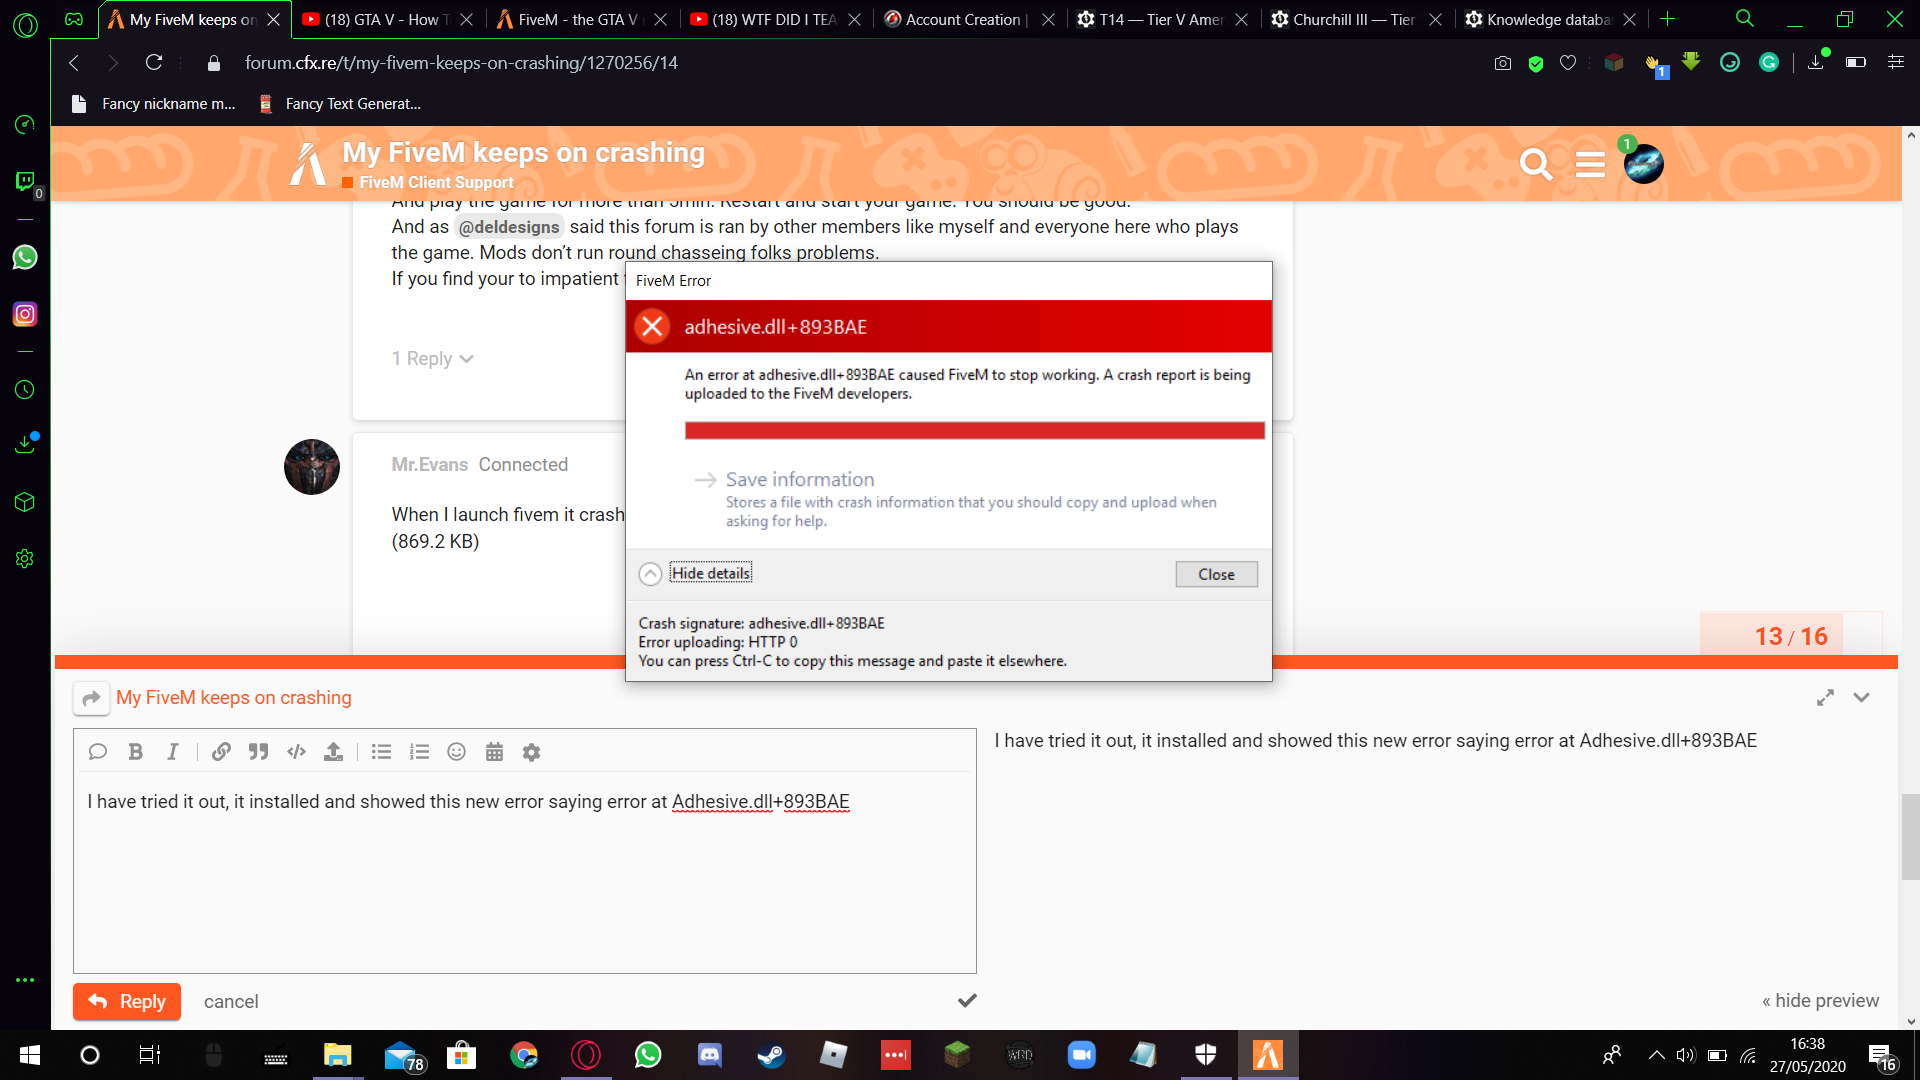Click the 13 / 16 topic progress indicator
Screen dimensions: 1920x1080
point(1790,636)
